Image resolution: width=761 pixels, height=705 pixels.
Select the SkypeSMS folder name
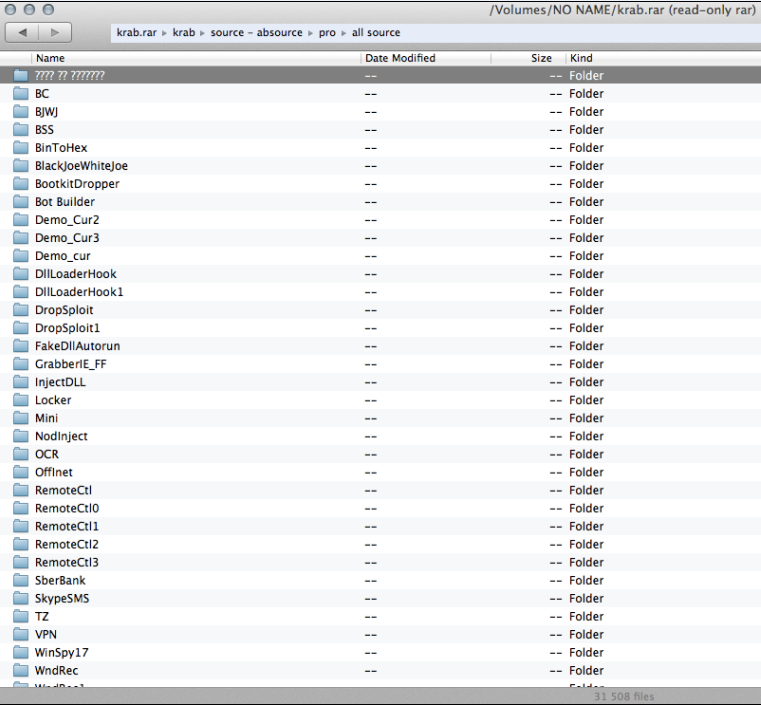point(62,598)
